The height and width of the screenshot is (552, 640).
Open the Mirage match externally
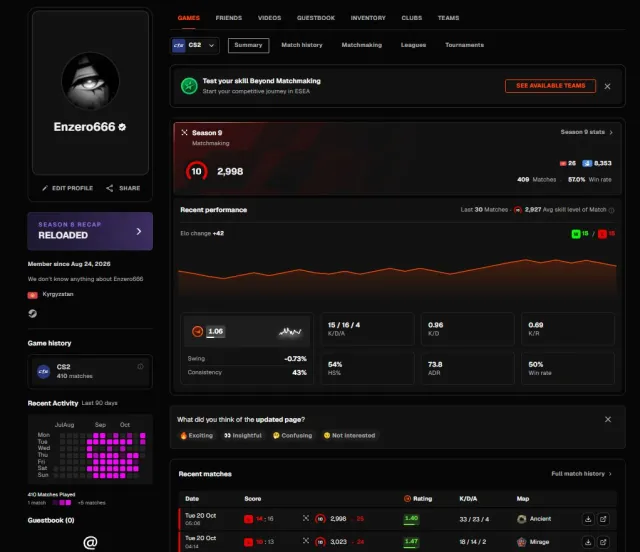click(x=603, y=542)
